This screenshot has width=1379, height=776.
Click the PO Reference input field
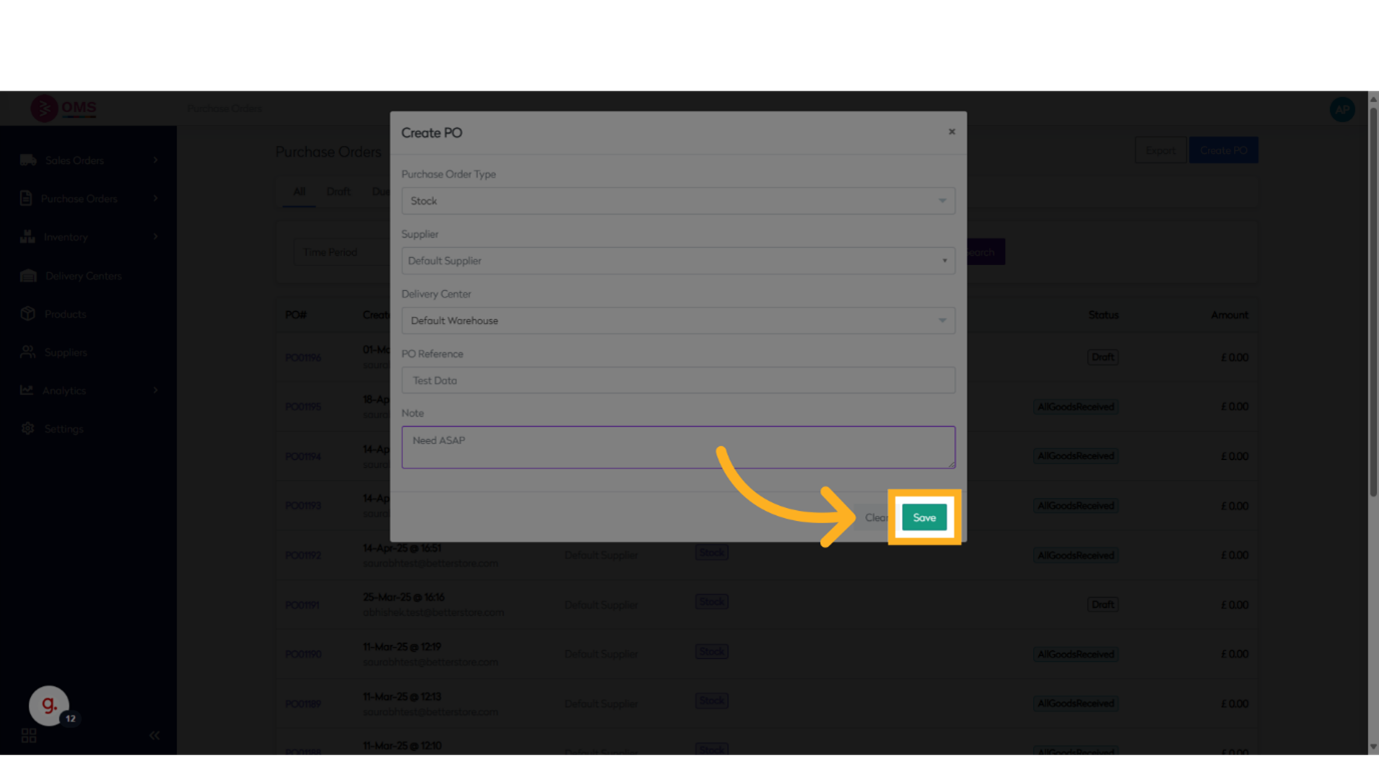(x=678, y=380)
